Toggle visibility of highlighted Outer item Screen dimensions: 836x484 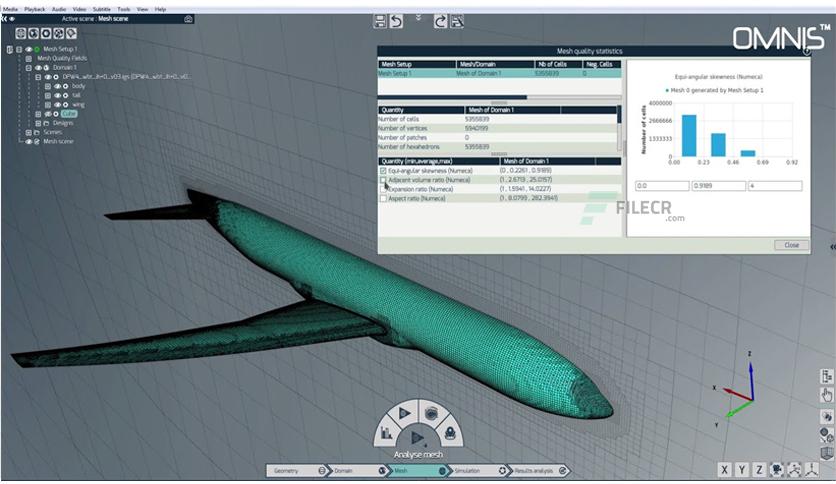click(x=48, y=114)
